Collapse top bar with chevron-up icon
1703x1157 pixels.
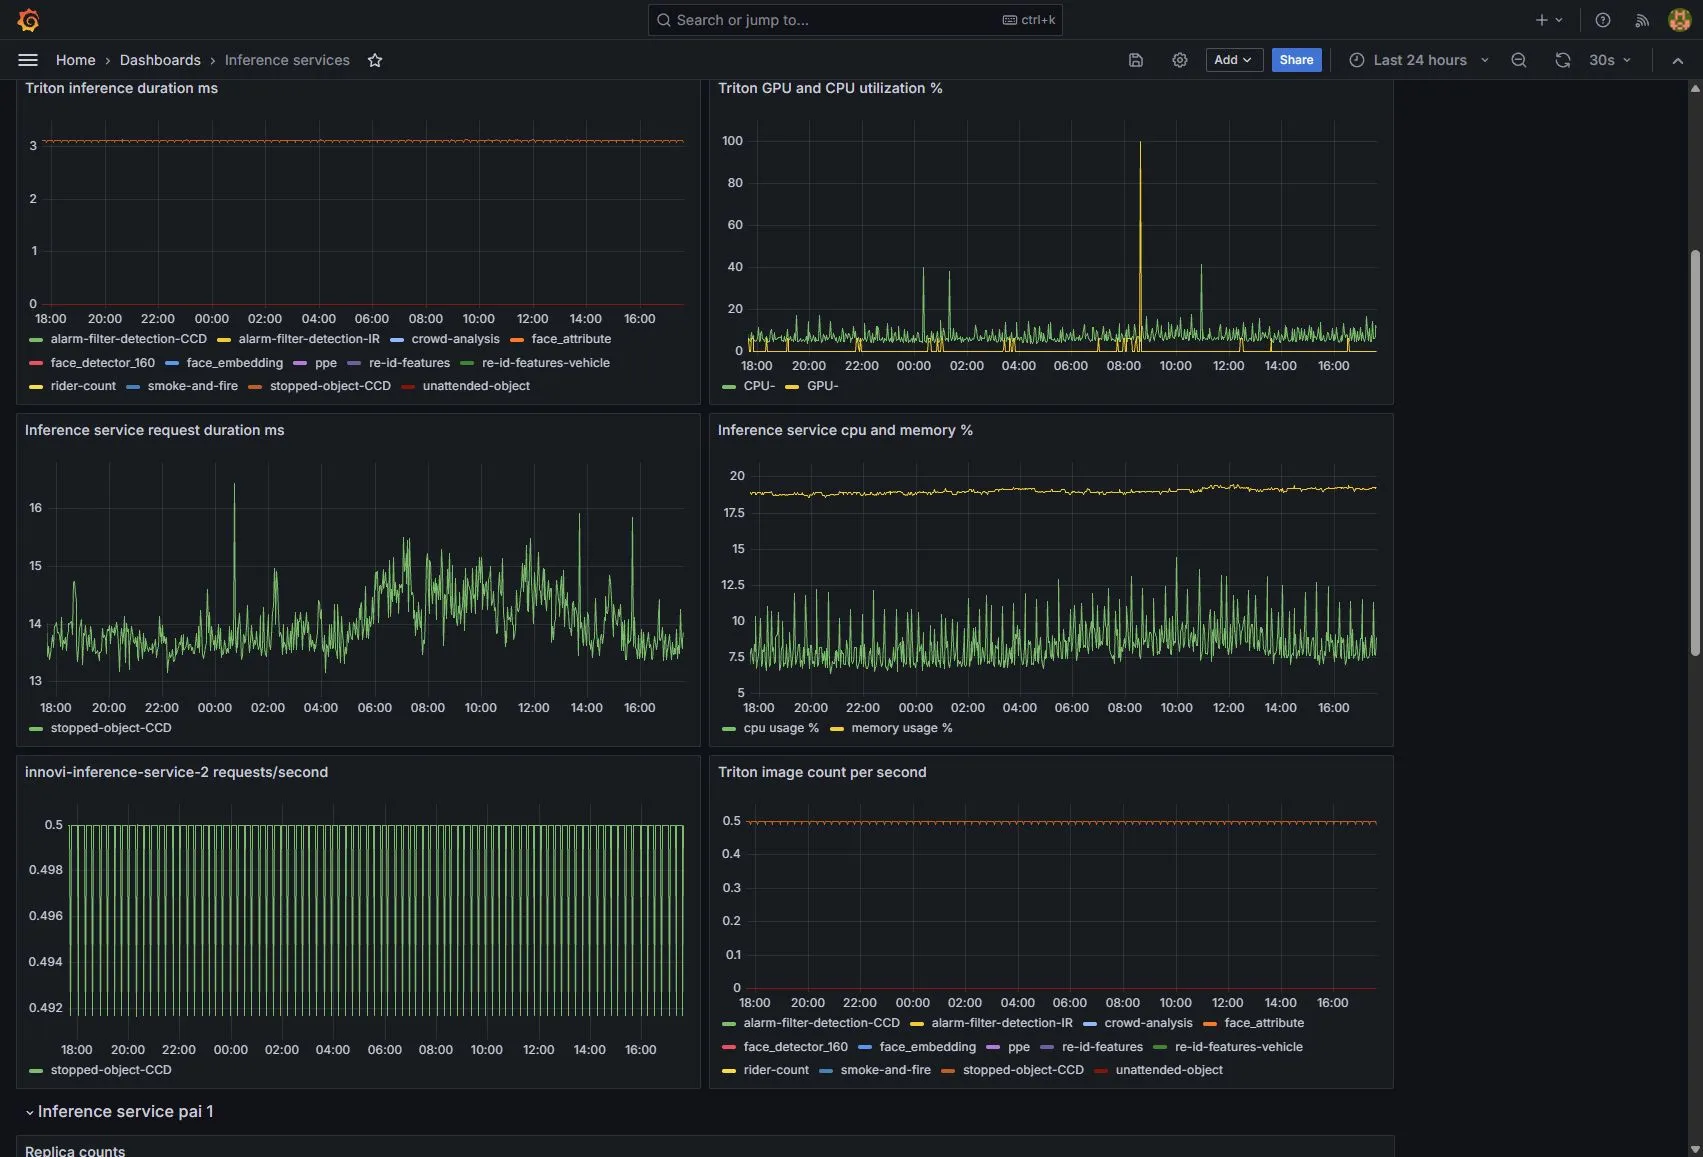1678,60
